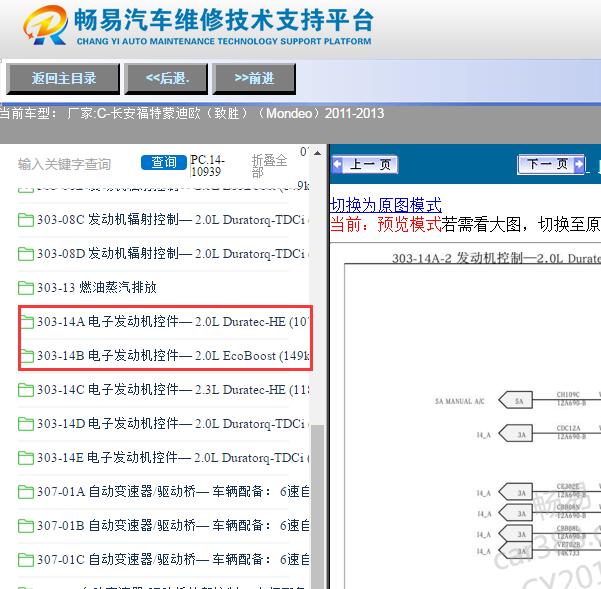Open folder icon for 303-14A
Viewport: 601px width, 589px height.
[26, 322]
